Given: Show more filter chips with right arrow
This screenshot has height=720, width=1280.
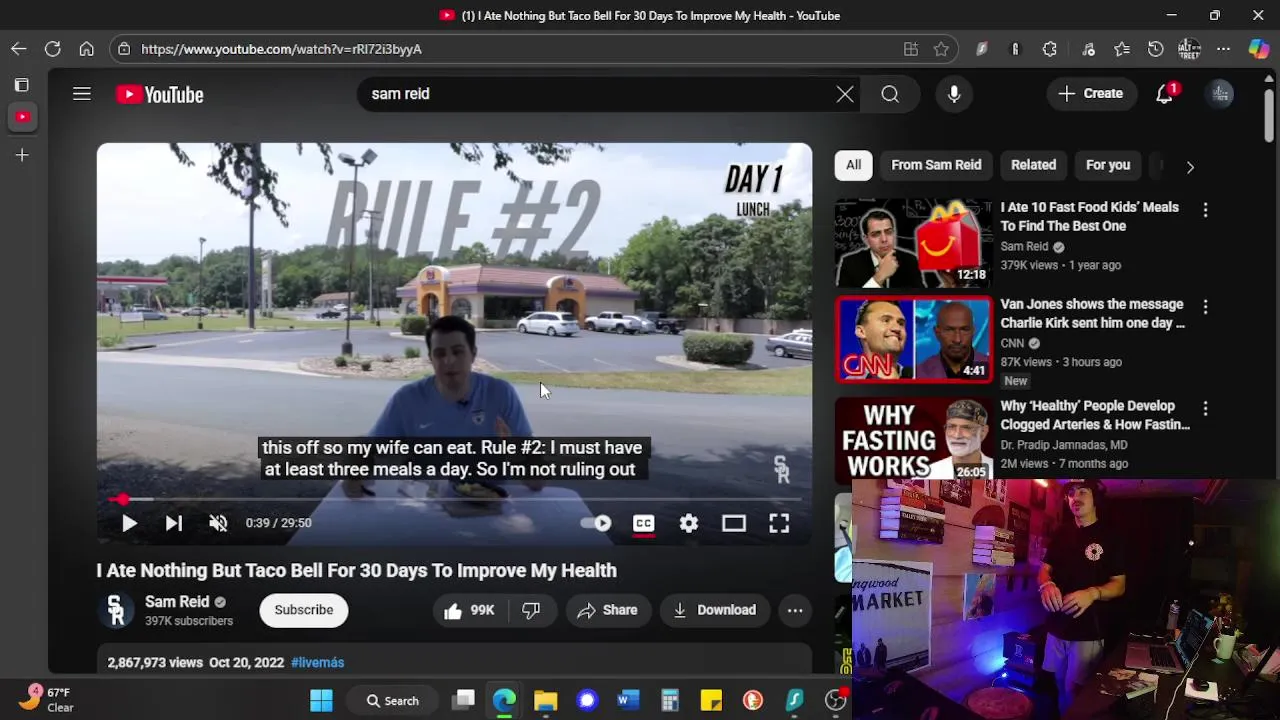Looking at the screenshot, I should pyautogui.click(x=1190, y=166).
